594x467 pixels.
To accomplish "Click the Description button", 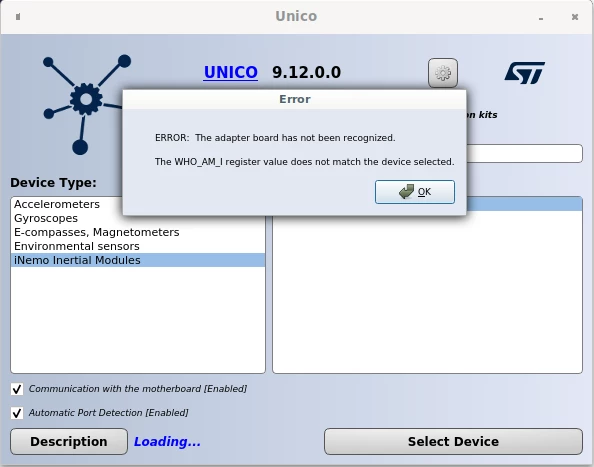I will point(69,442).
